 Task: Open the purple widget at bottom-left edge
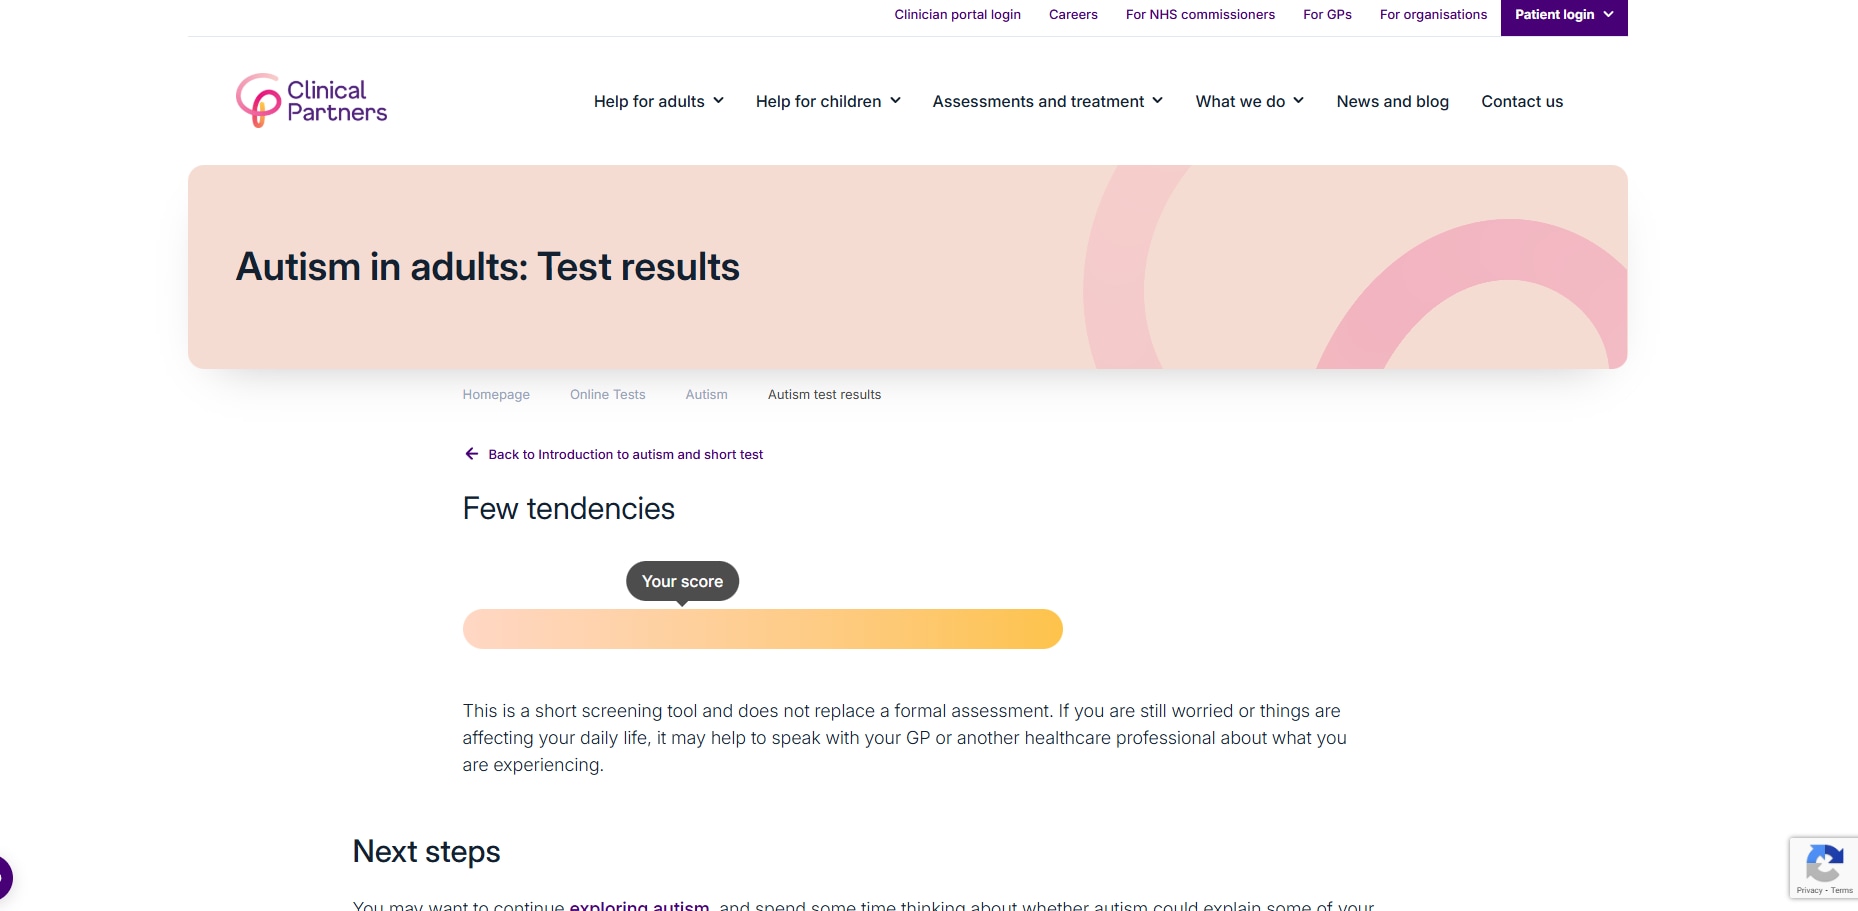tap(5, 878)
